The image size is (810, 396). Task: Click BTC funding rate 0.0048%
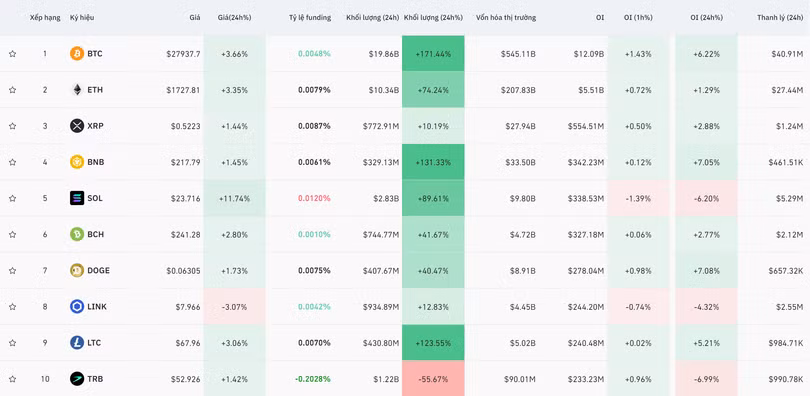[314, 54]
